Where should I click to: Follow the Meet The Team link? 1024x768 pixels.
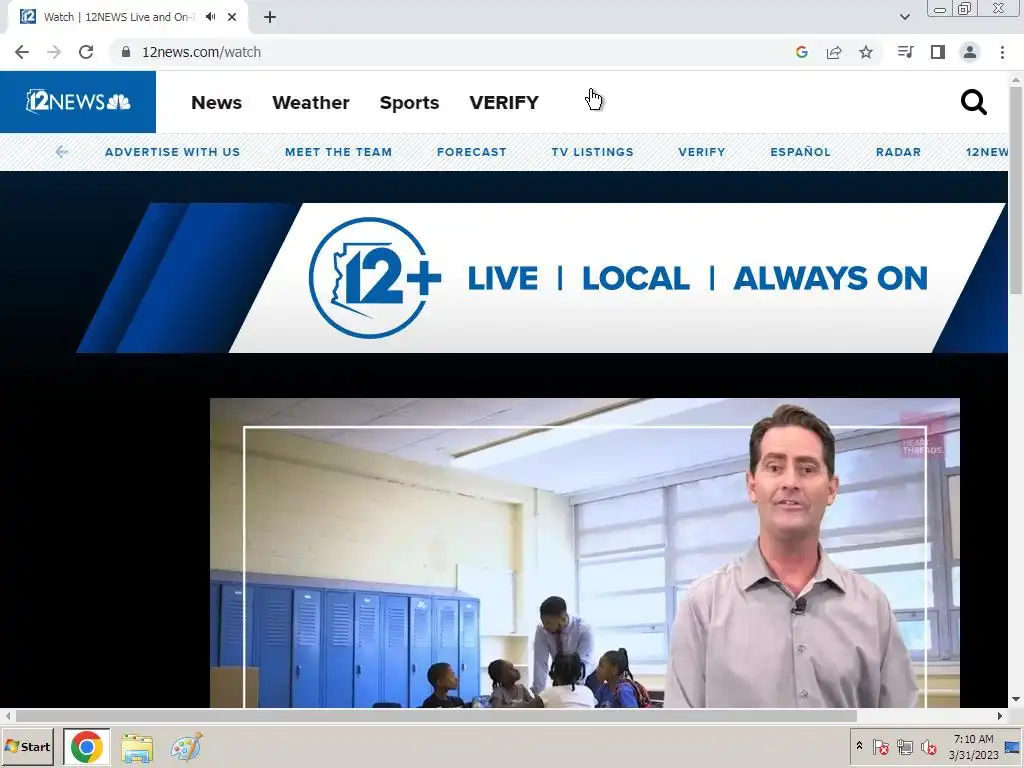[338, 152]
